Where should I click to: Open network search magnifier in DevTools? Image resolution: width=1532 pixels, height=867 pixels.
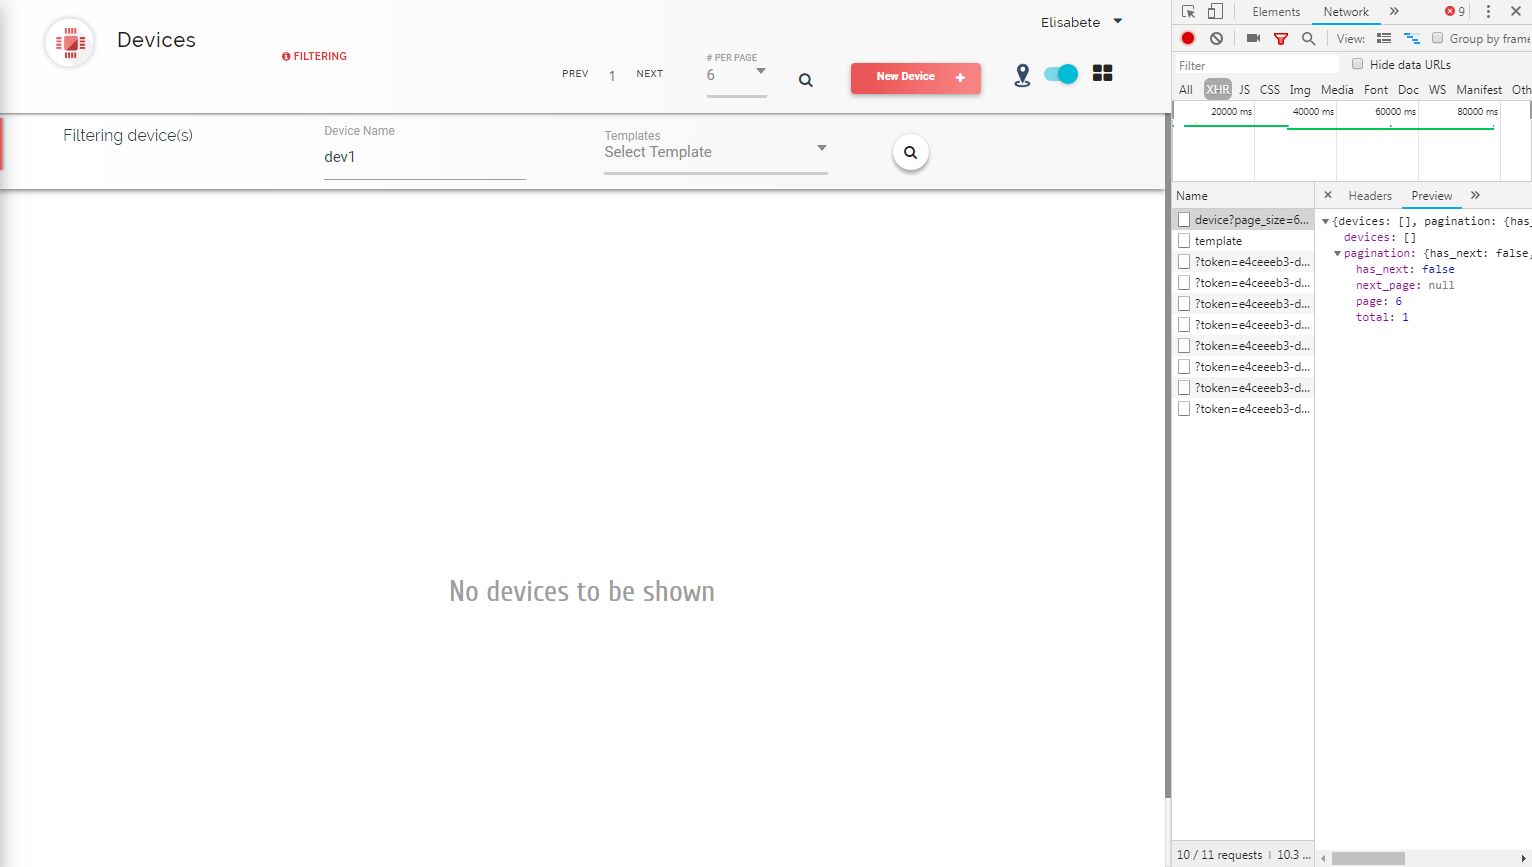1308,39
